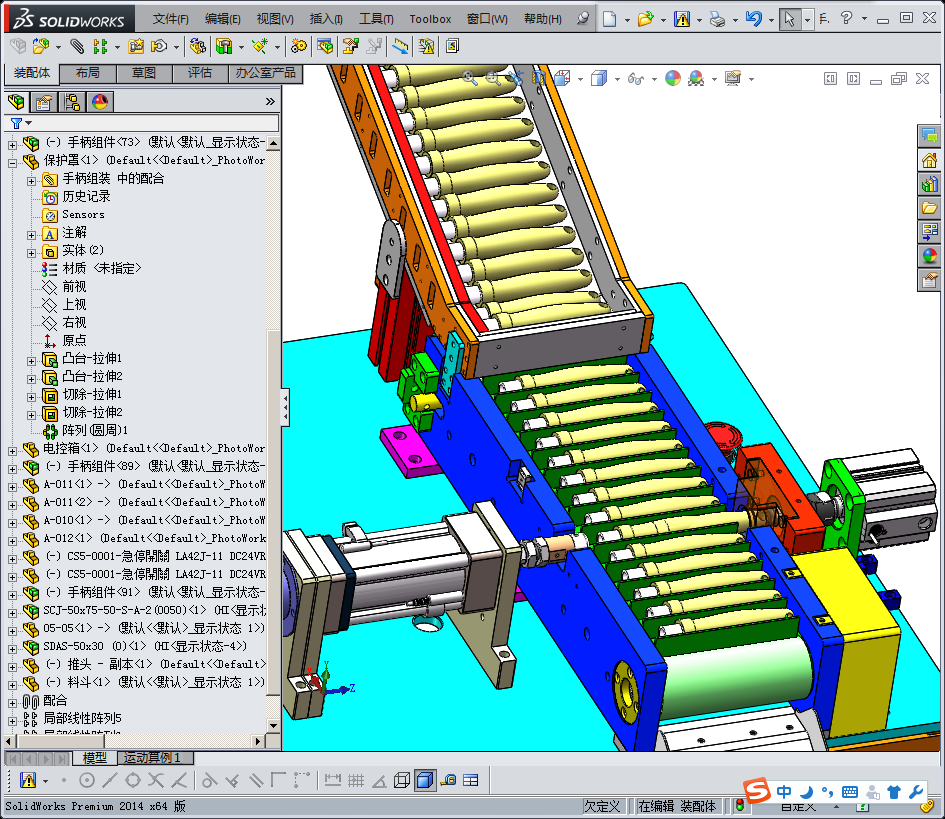Viewport: 945px width, 819px height.
Task: Click the Open file folder icon
Action: point(645,19)
